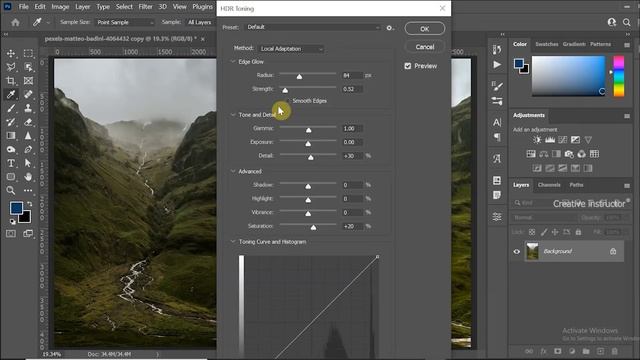The height and width of the screenshot is (360, 640).
Task: Click the Gamma value field
Action: (352, 129)
